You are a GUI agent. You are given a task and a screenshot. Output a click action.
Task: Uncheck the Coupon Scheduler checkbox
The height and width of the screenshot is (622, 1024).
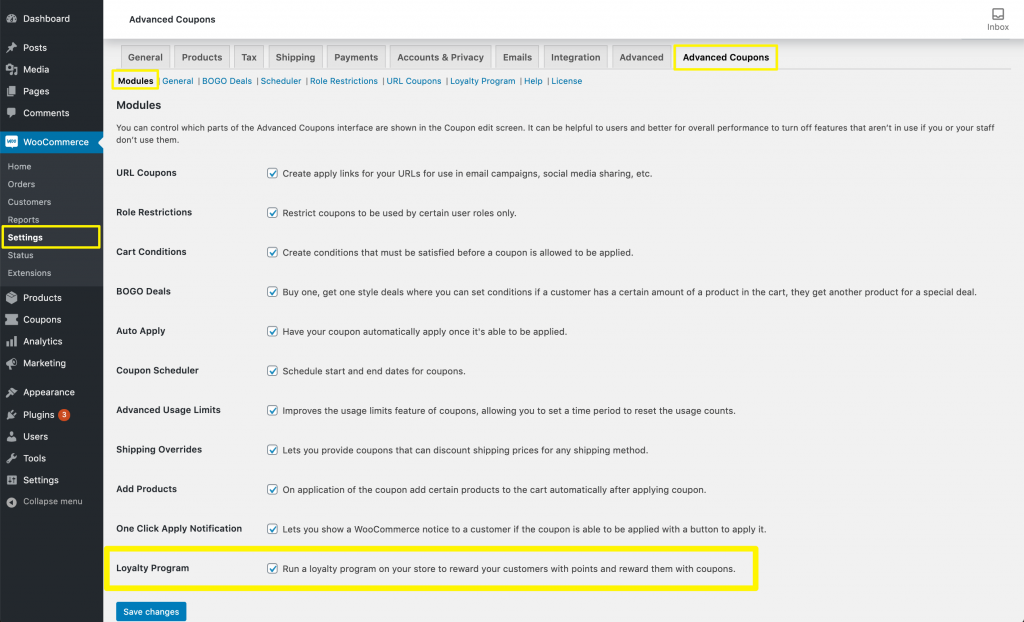(272, 371)
